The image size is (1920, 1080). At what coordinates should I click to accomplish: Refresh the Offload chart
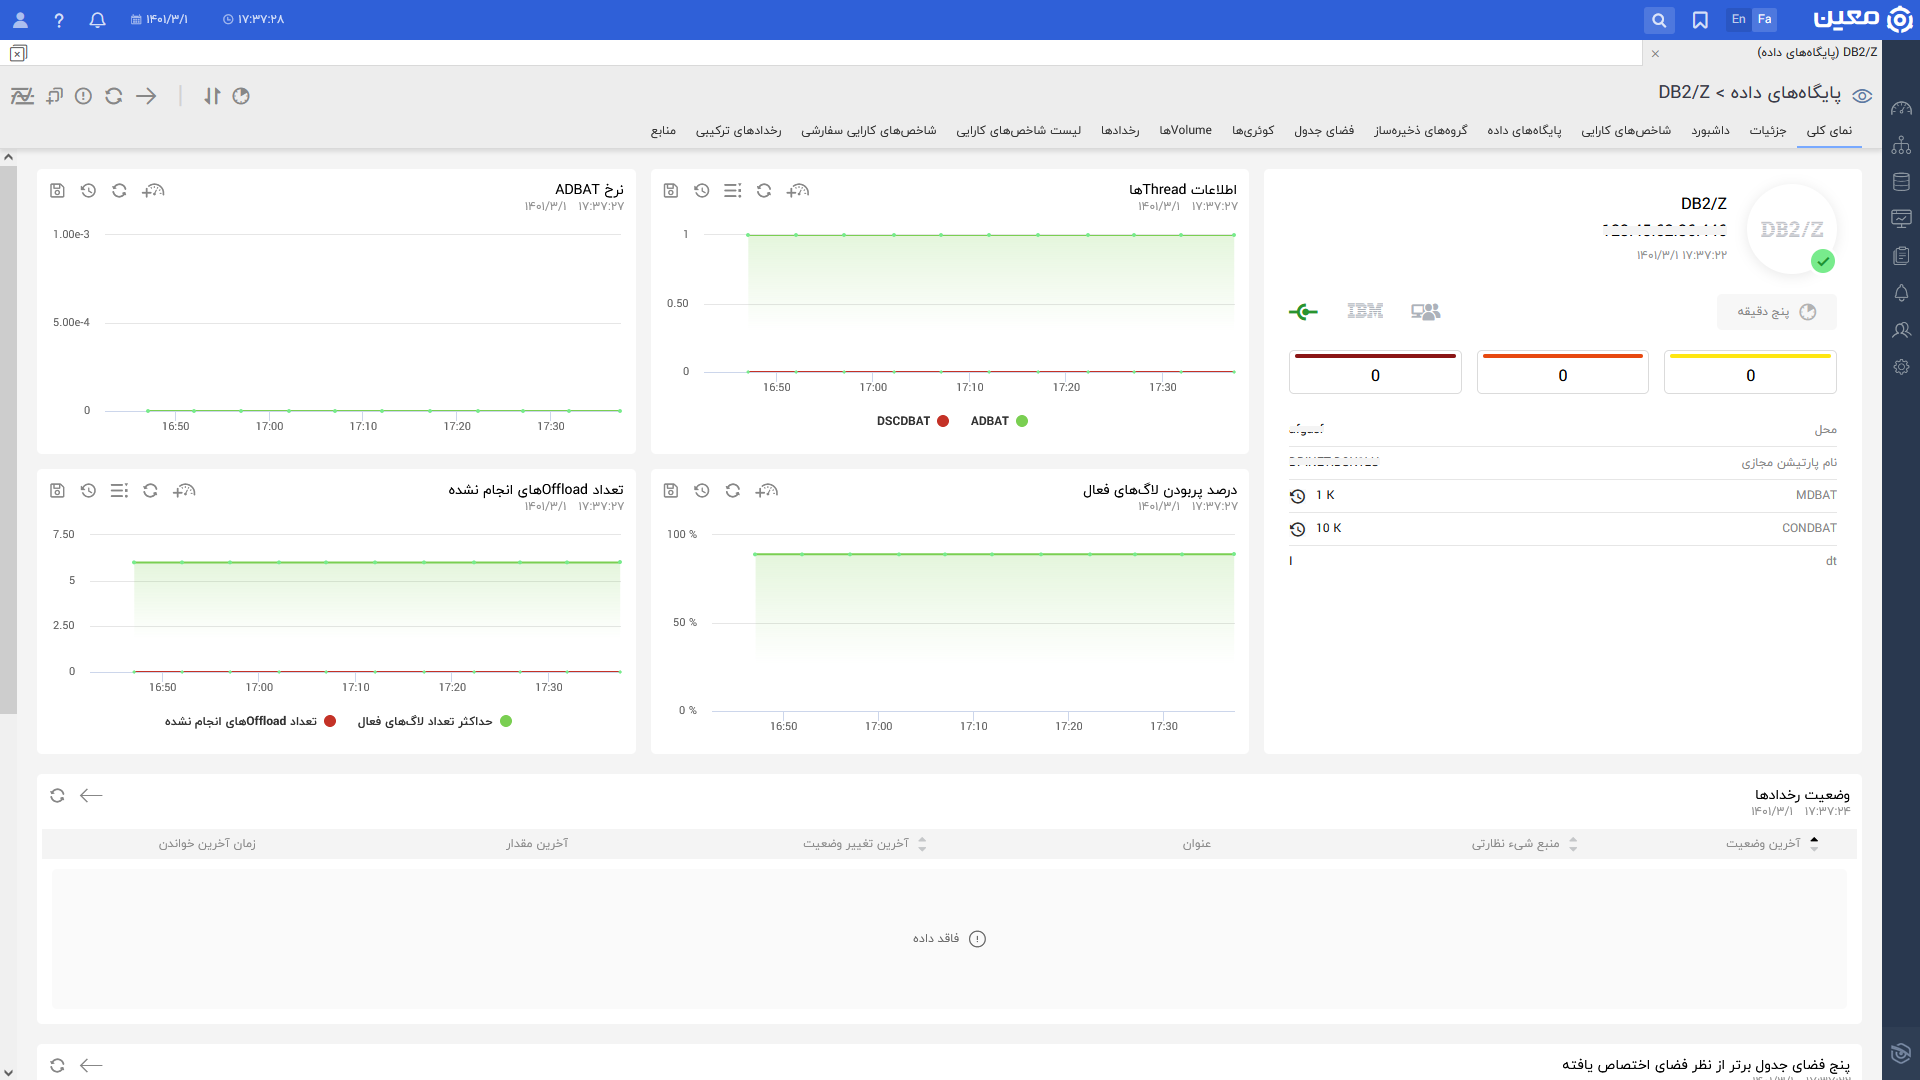point(150,491)
